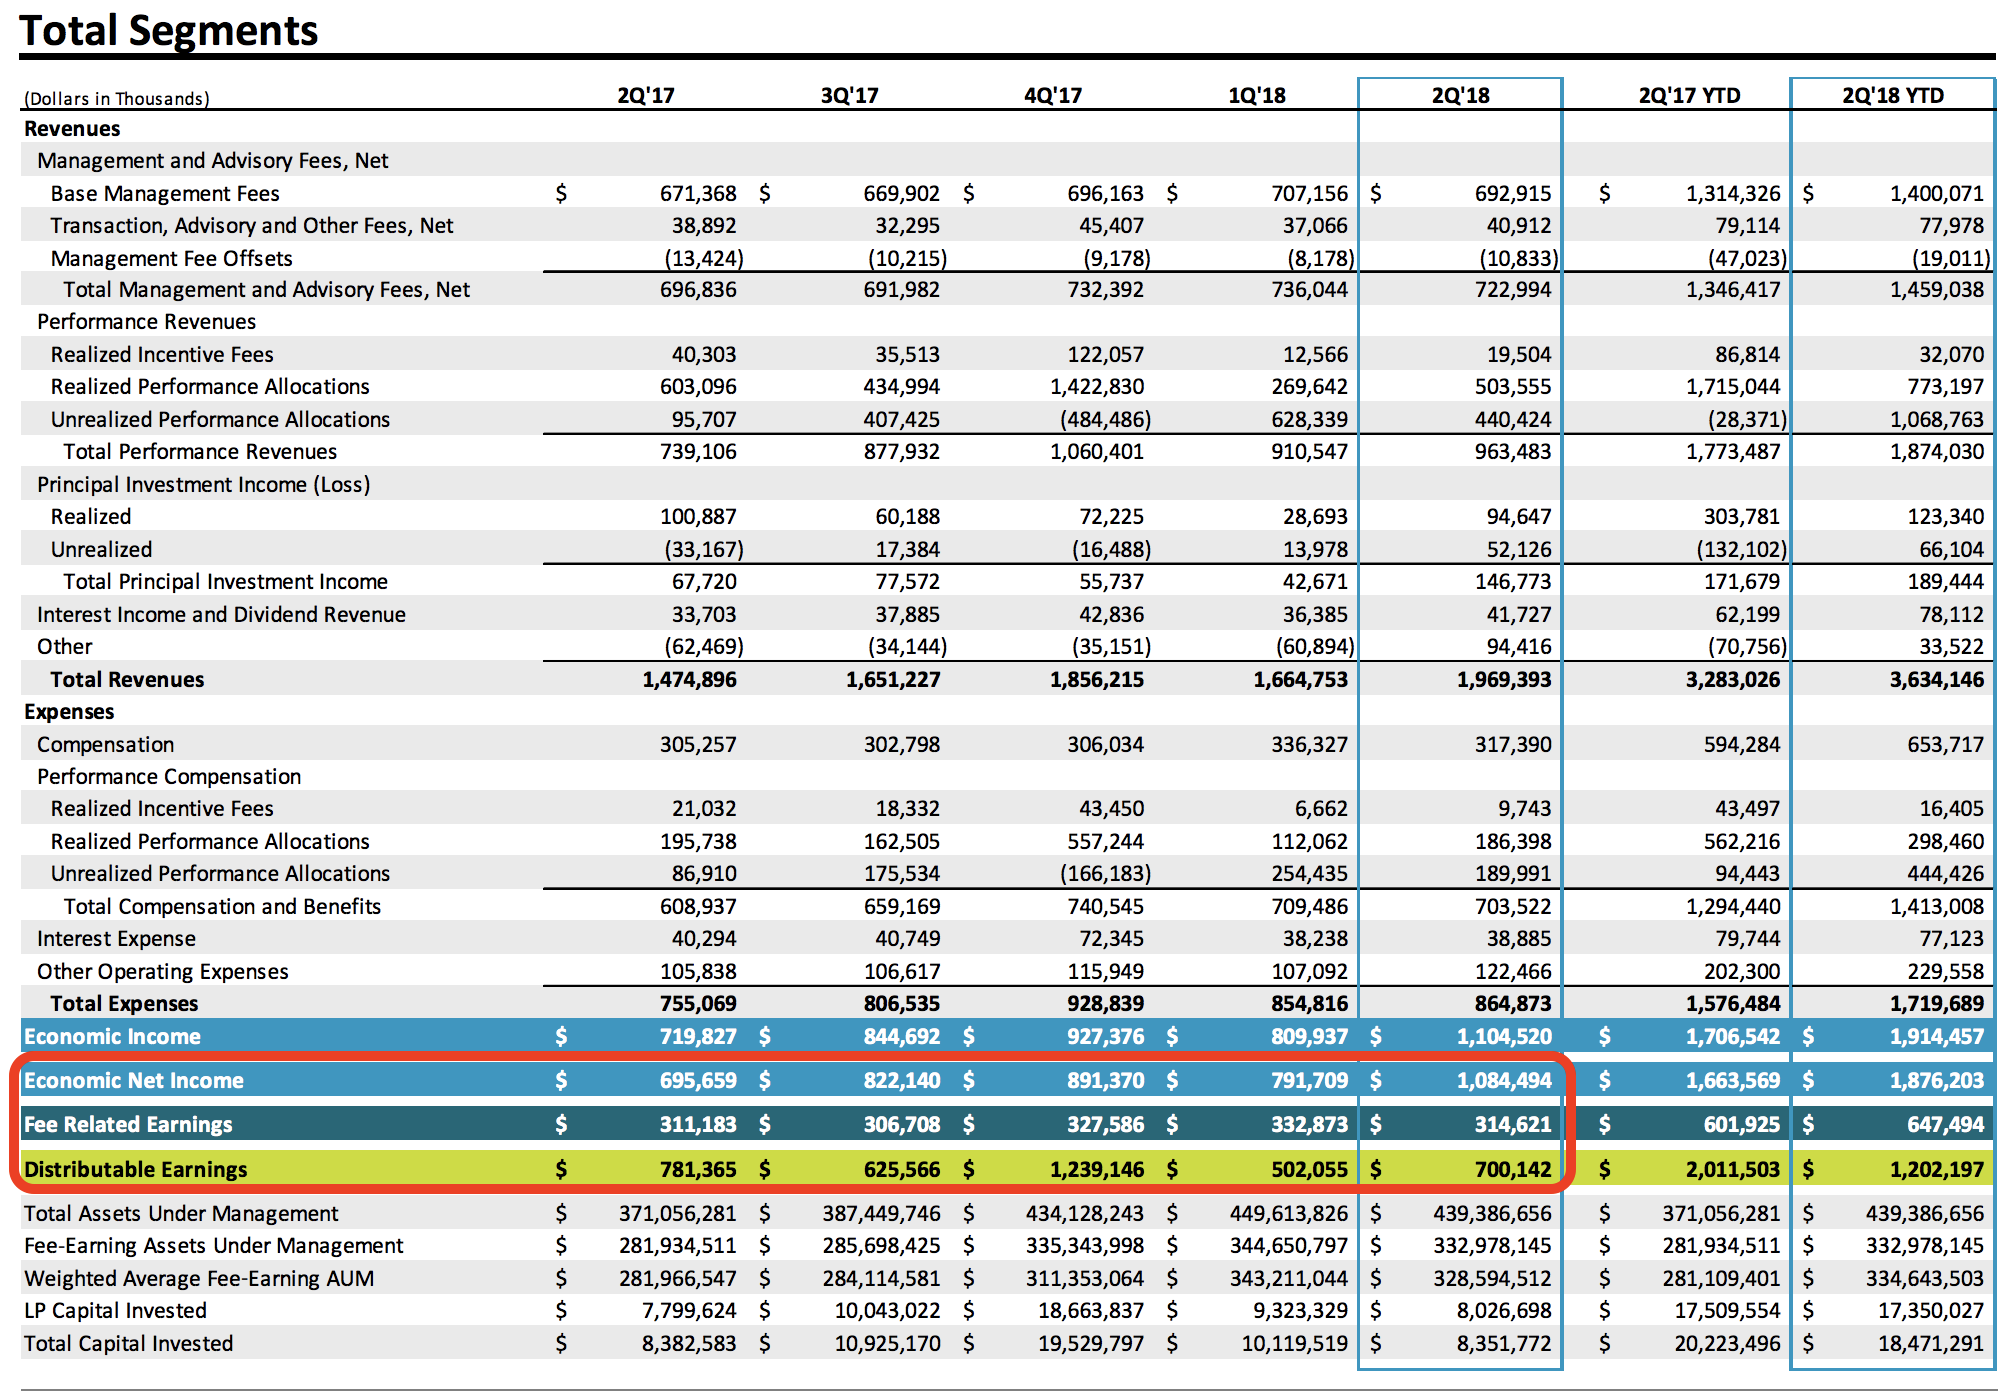Image resolution: width=2014 pixels, height=1394 pixels.
Task: Click 'Fee-Earning Assets Under Management' label
Action: point(214,1246)
